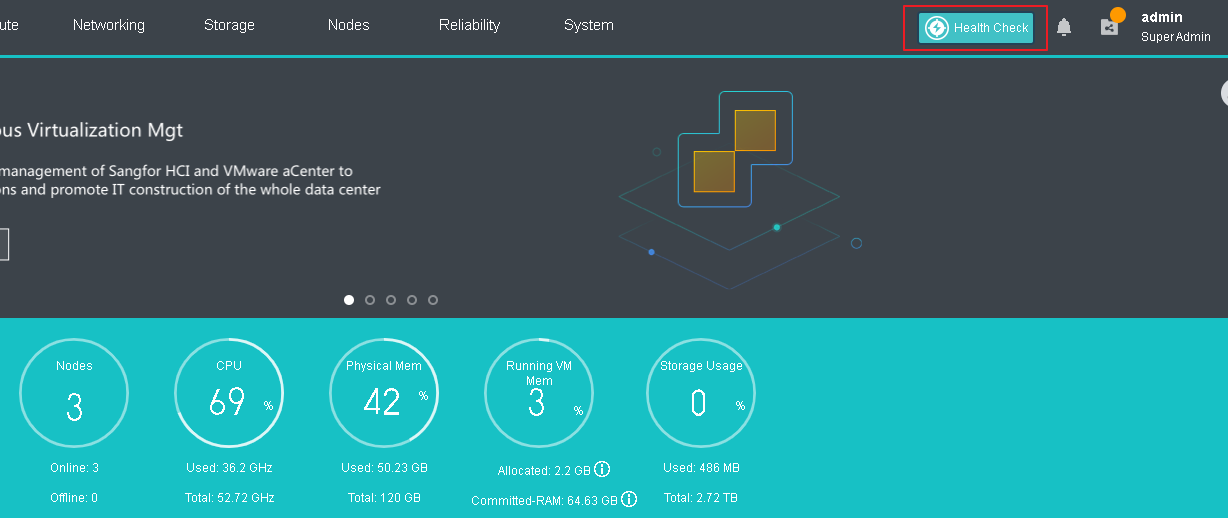Screen dimensions: 1228x518
Task: Switch to the second banner carousel dot
Action: click(370, 300)
